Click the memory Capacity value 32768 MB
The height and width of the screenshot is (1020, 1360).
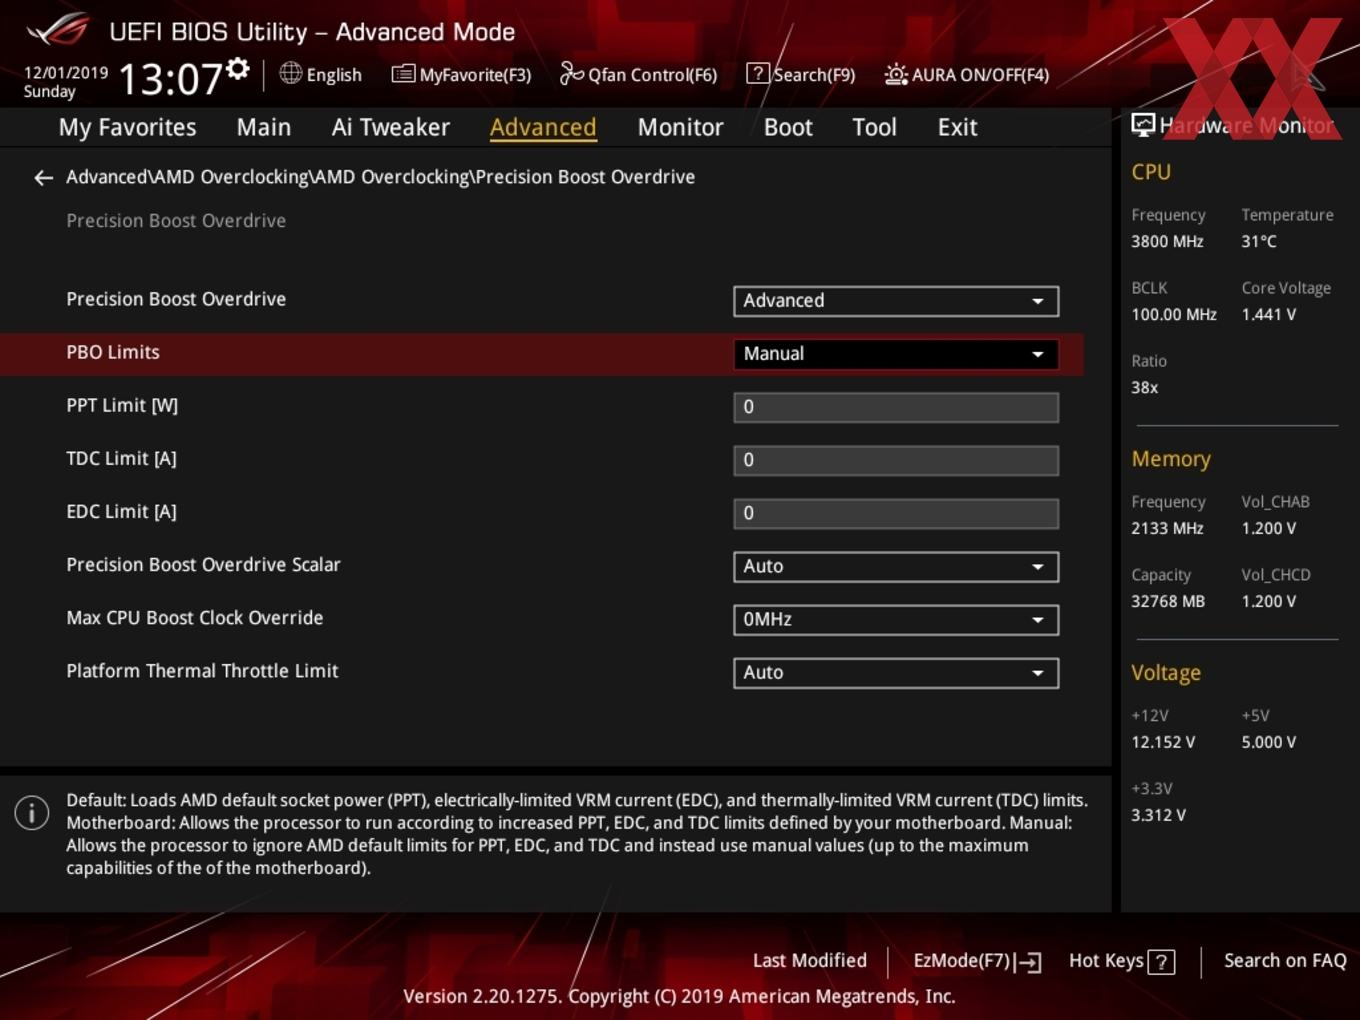coord(1168,601)
